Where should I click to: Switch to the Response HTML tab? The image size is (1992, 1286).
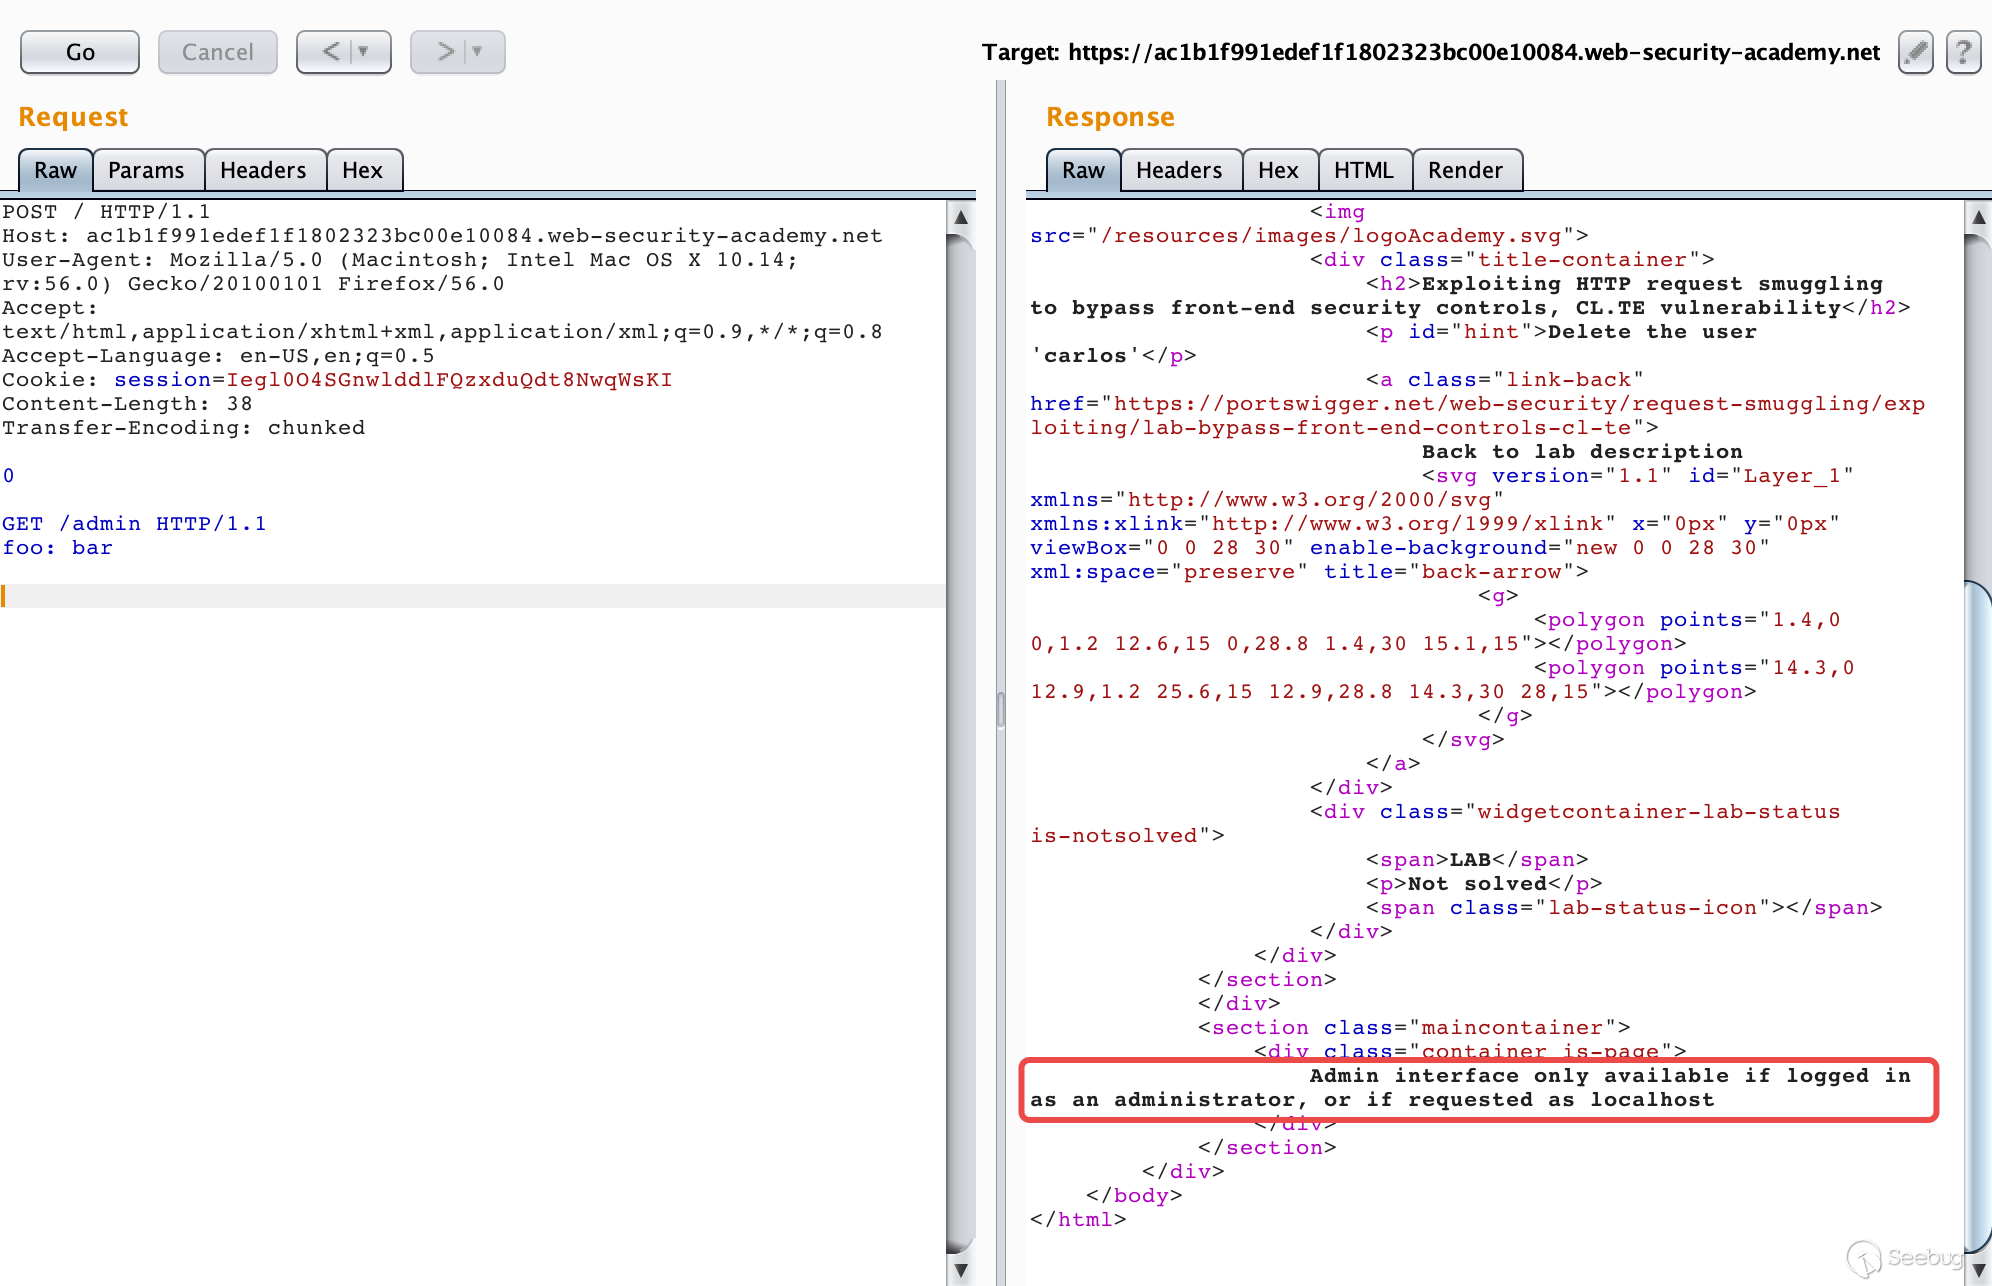click(1363, 170)
